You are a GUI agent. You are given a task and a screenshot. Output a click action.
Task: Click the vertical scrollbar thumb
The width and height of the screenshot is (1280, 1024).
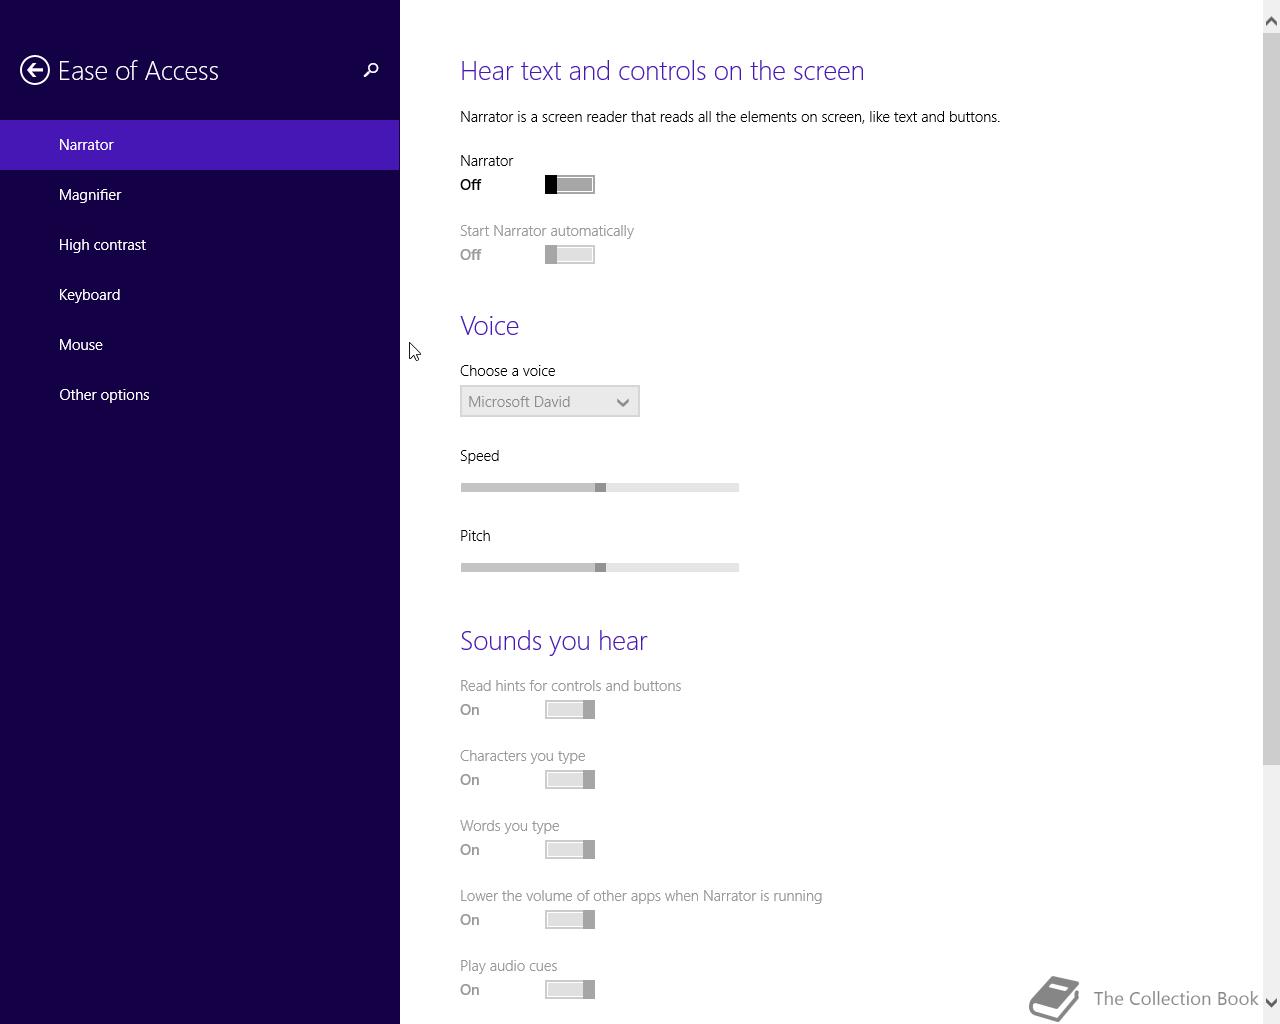click(x=1271, y=399)
